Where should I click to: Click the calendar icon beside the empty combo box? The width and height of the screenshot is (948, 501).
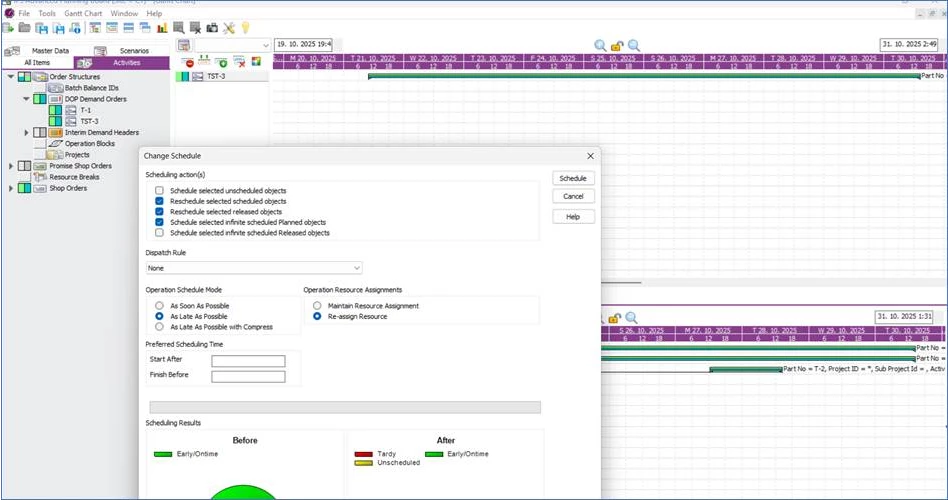(184, 45)
